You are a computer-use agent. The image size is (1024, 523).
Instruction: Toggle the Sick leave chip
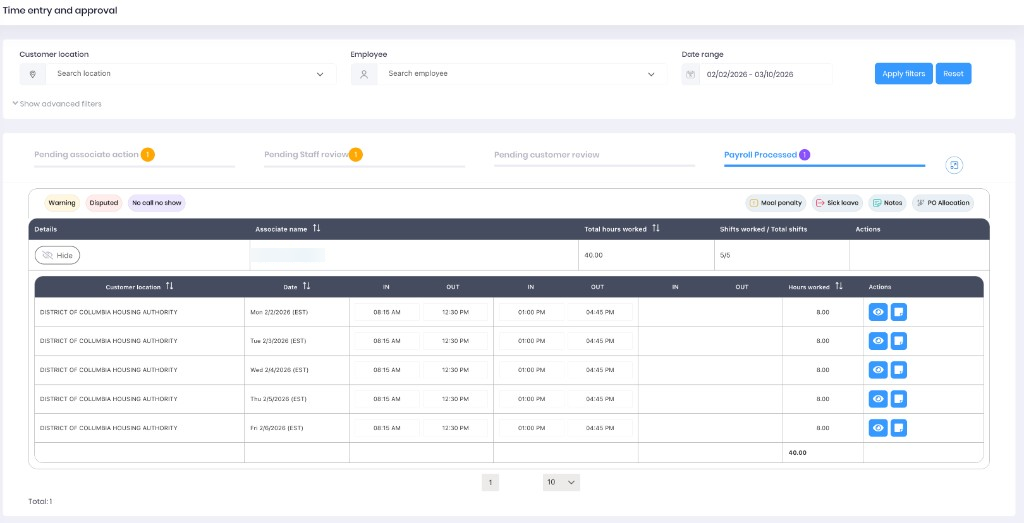[837, 203]
